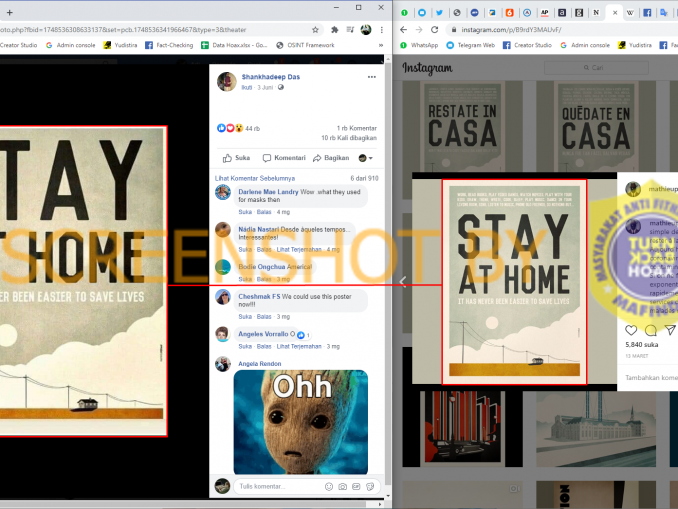Open OSINT Framework bookmark
Screen dimensions: 678x509
[x=305, y=45]
